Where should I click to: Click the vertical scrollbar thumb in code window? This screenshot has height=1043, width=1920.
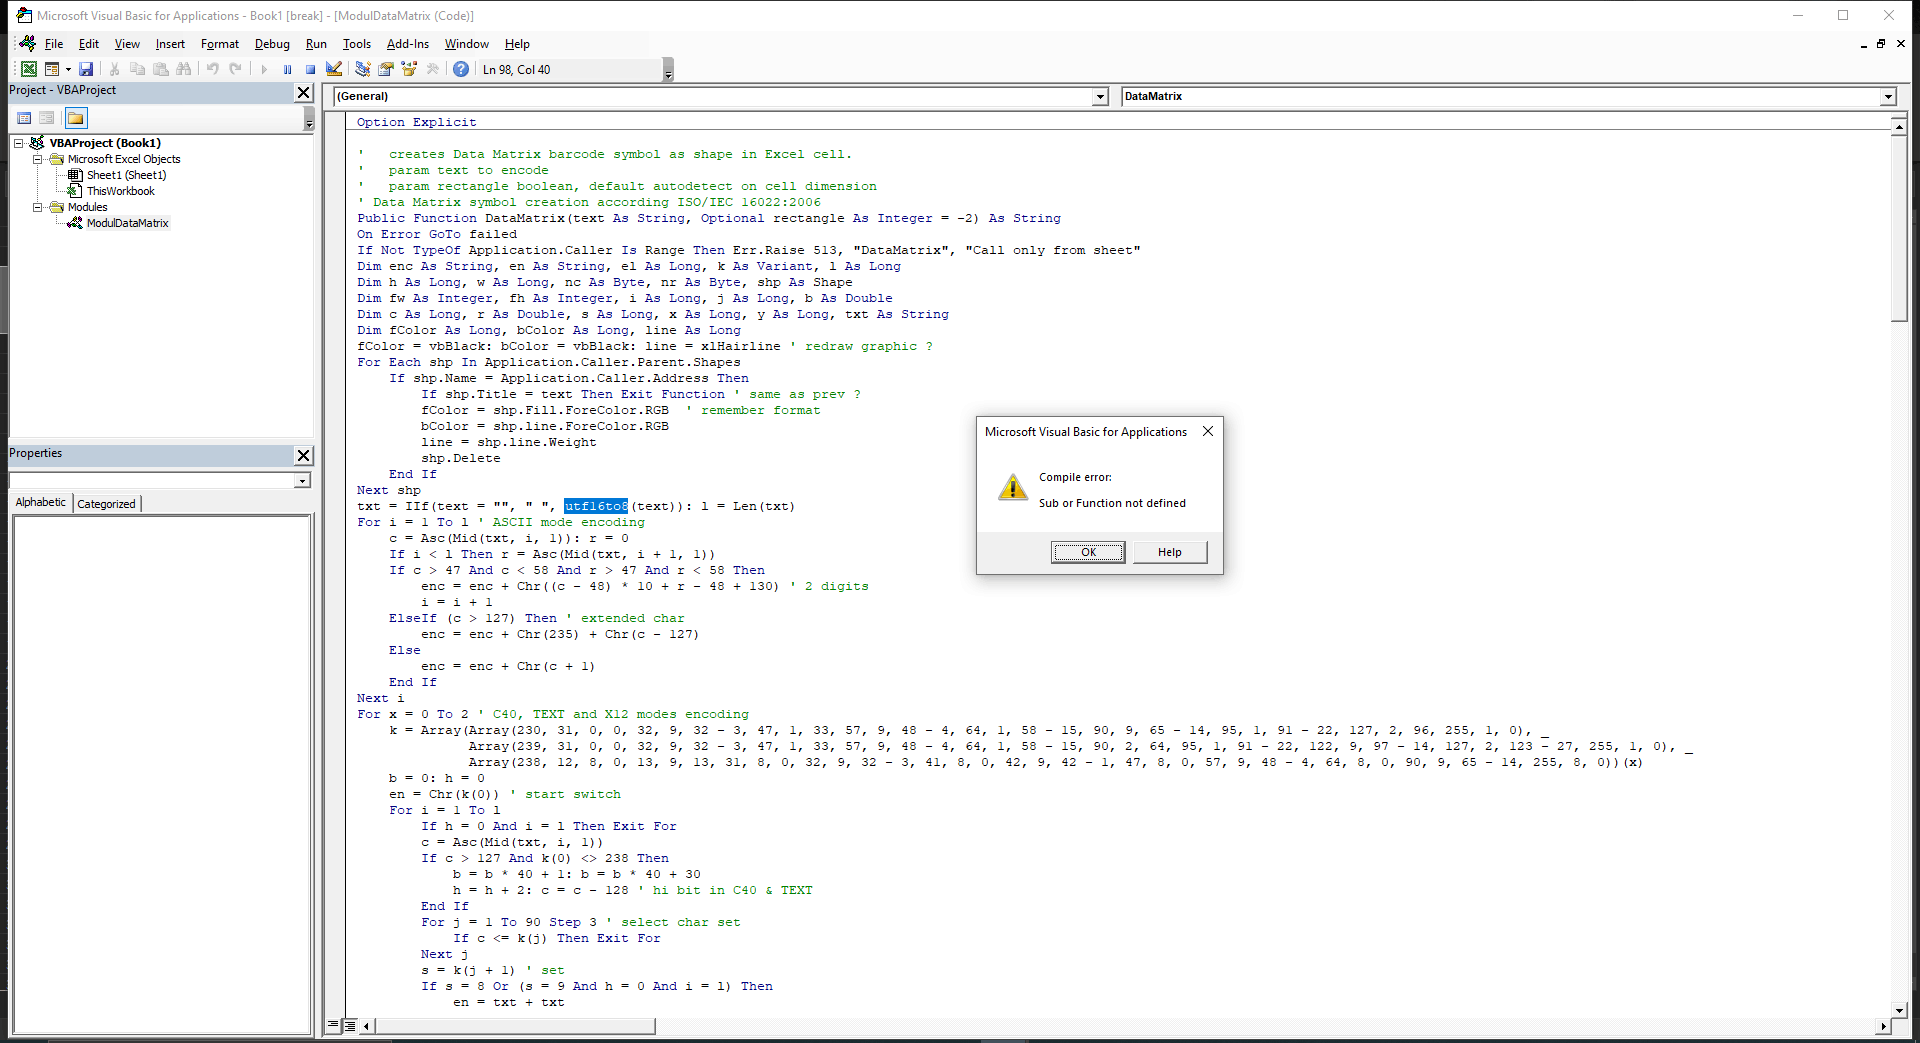click(x=1899, y=228)
